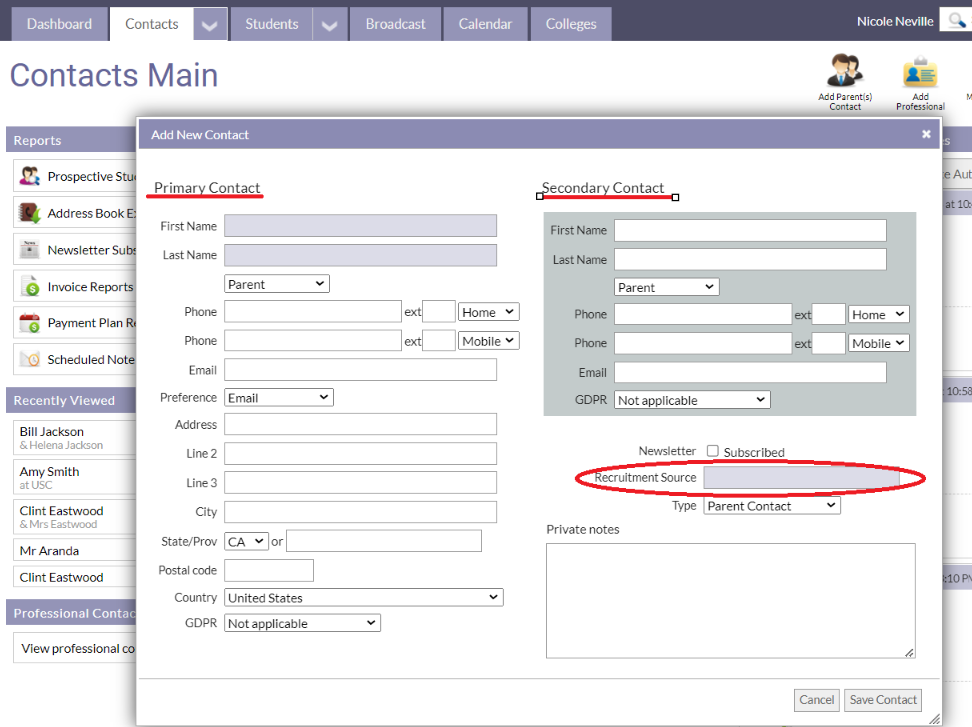Open the Invoice Reports link
Screen dimensions: 972x727
coord(91,287)
